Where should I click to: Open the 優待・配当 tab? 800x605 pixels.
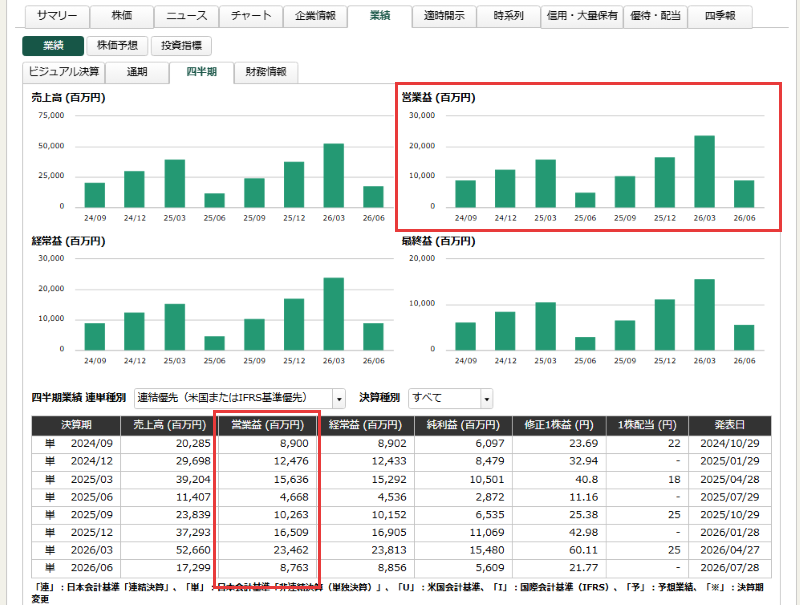655,16
